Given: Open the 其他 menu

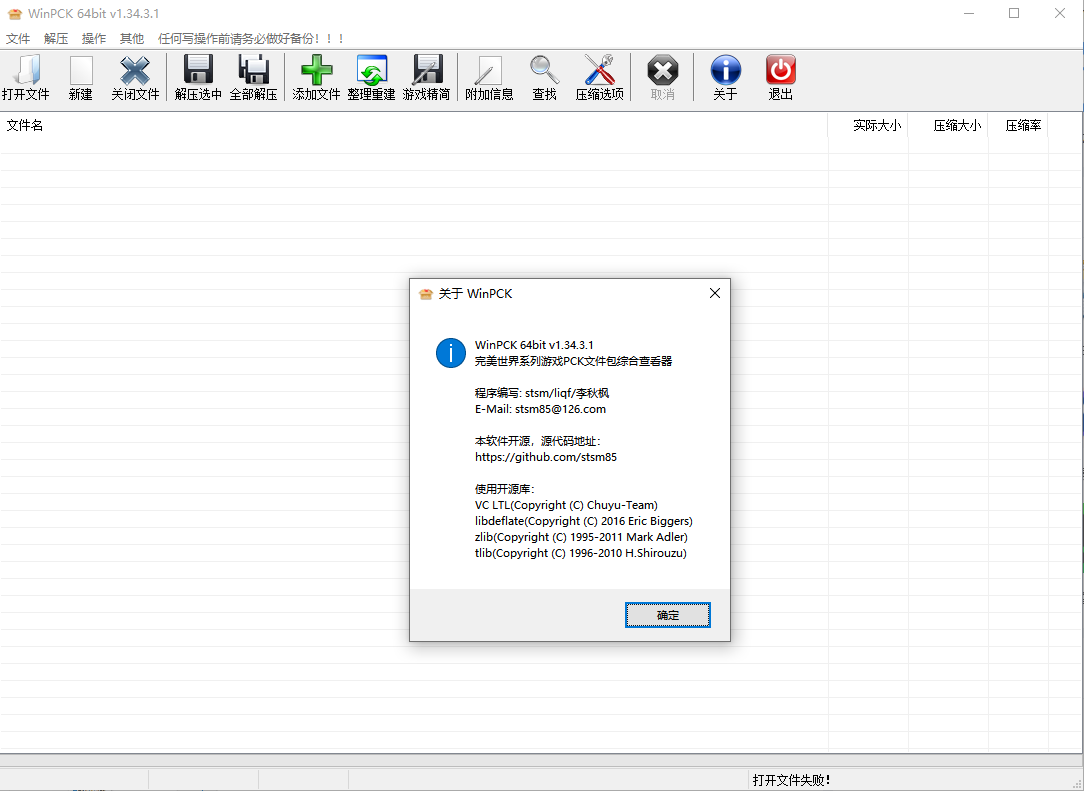Looking at the screenshot, I should tap(132, 39).
